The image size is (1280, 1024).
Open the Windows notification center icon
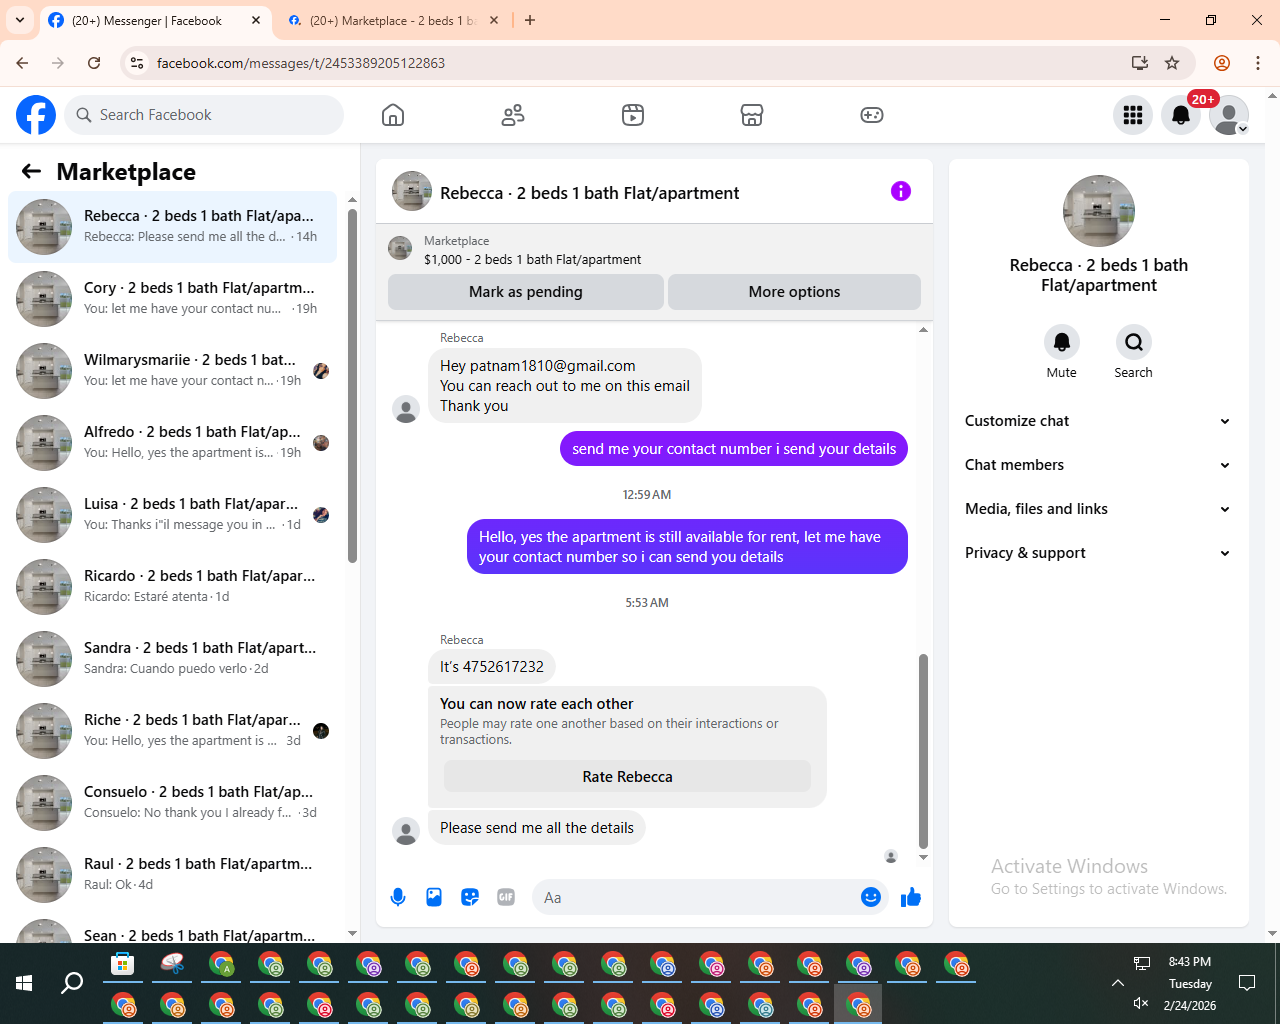(1247, 983)
